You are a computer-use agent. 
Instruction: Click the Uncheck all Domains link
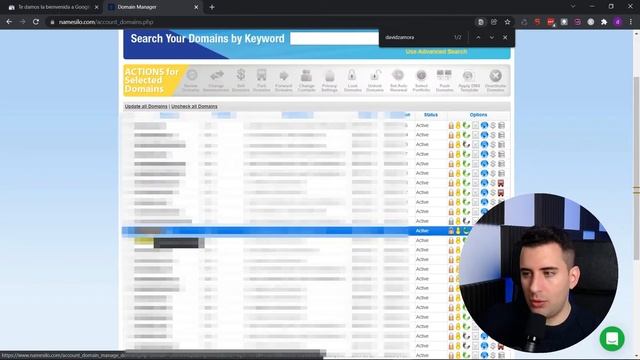coord(194,106)
